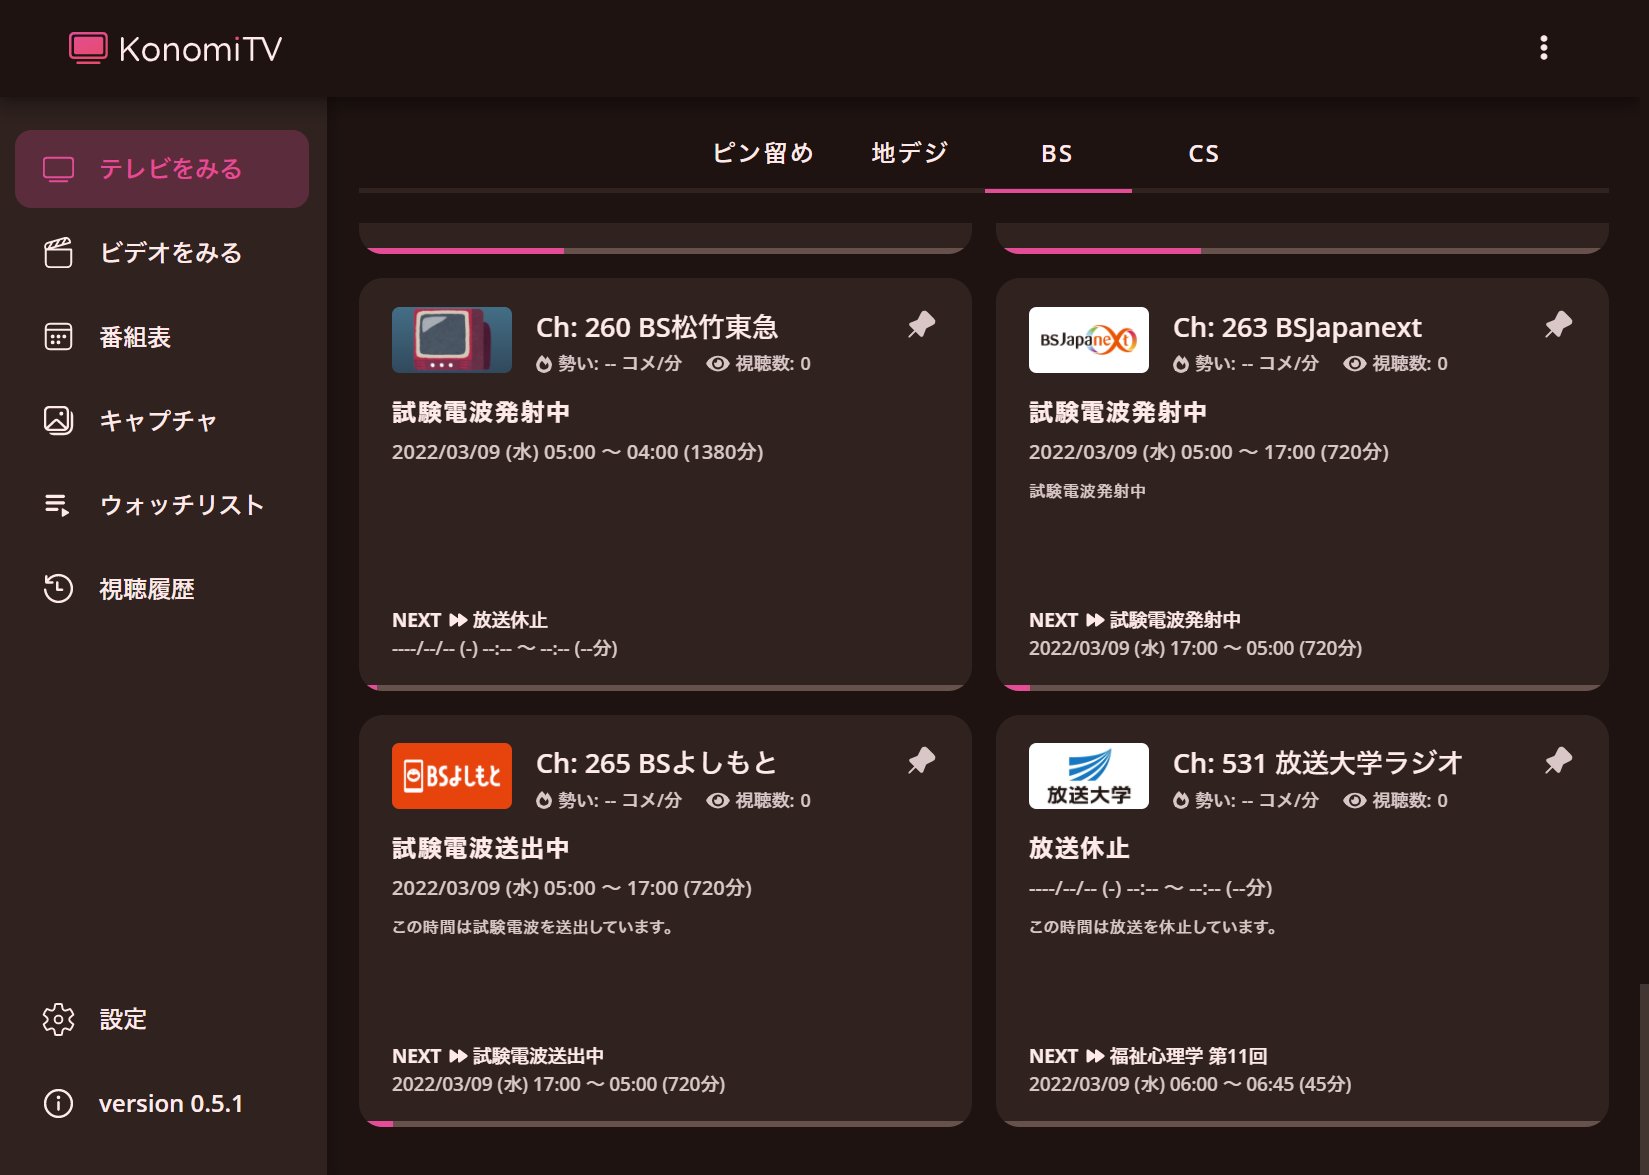Click the 設定 gear icon
The image size is (1649, 1175).
(x=59, y=1019)
